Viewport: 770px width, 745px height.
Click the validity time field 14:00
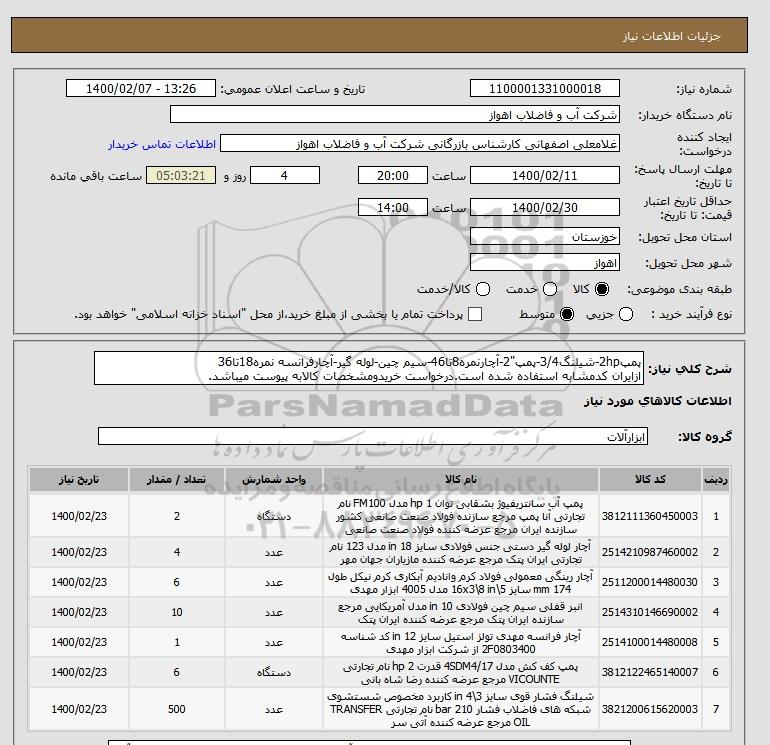pos(393,207)
